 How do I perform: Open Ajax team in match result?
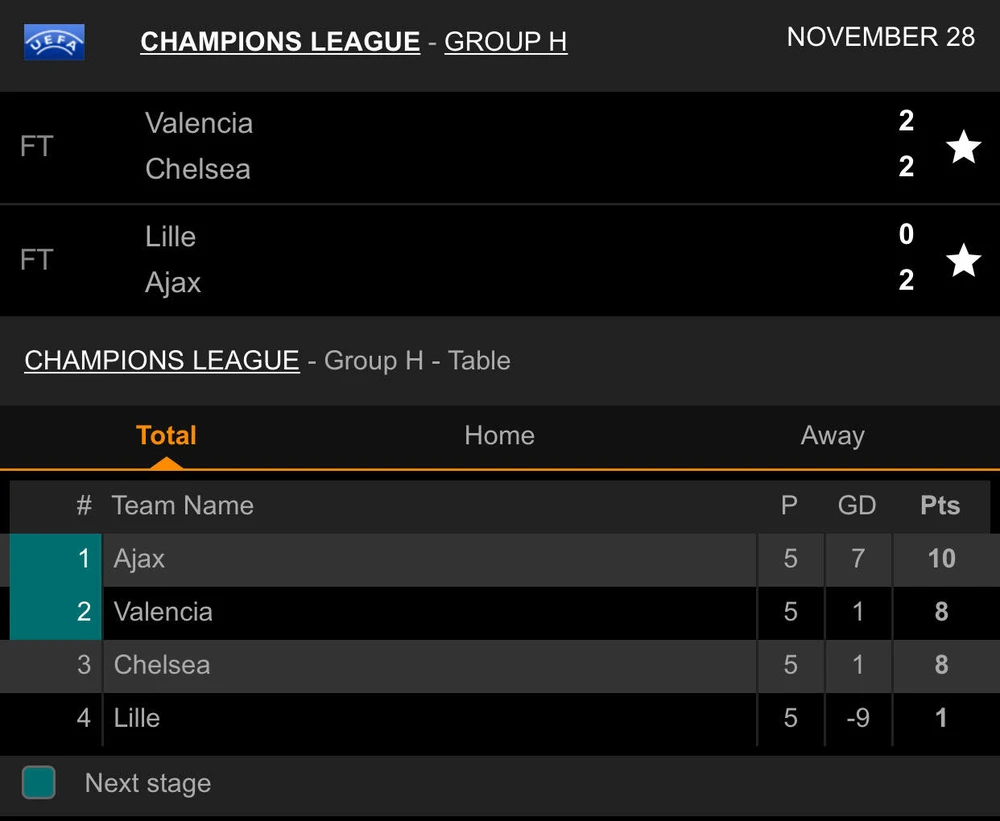(173, 283)
